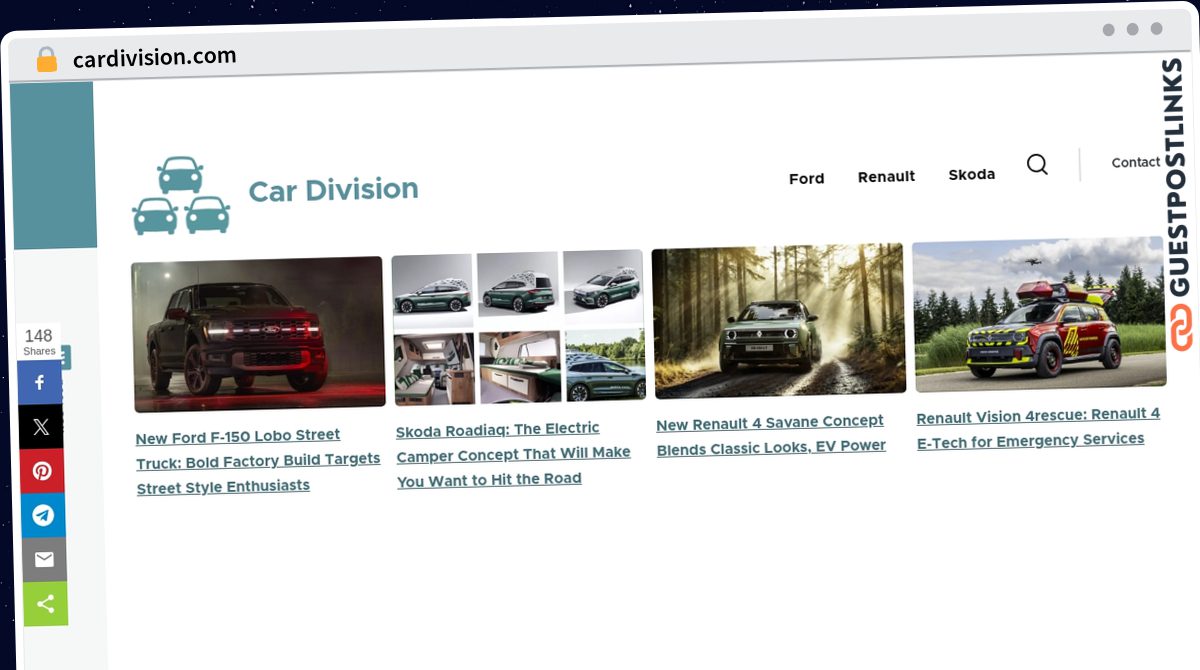Share on X (Twitter) icon
This screenshot has width=1200, height=670.
41,427
